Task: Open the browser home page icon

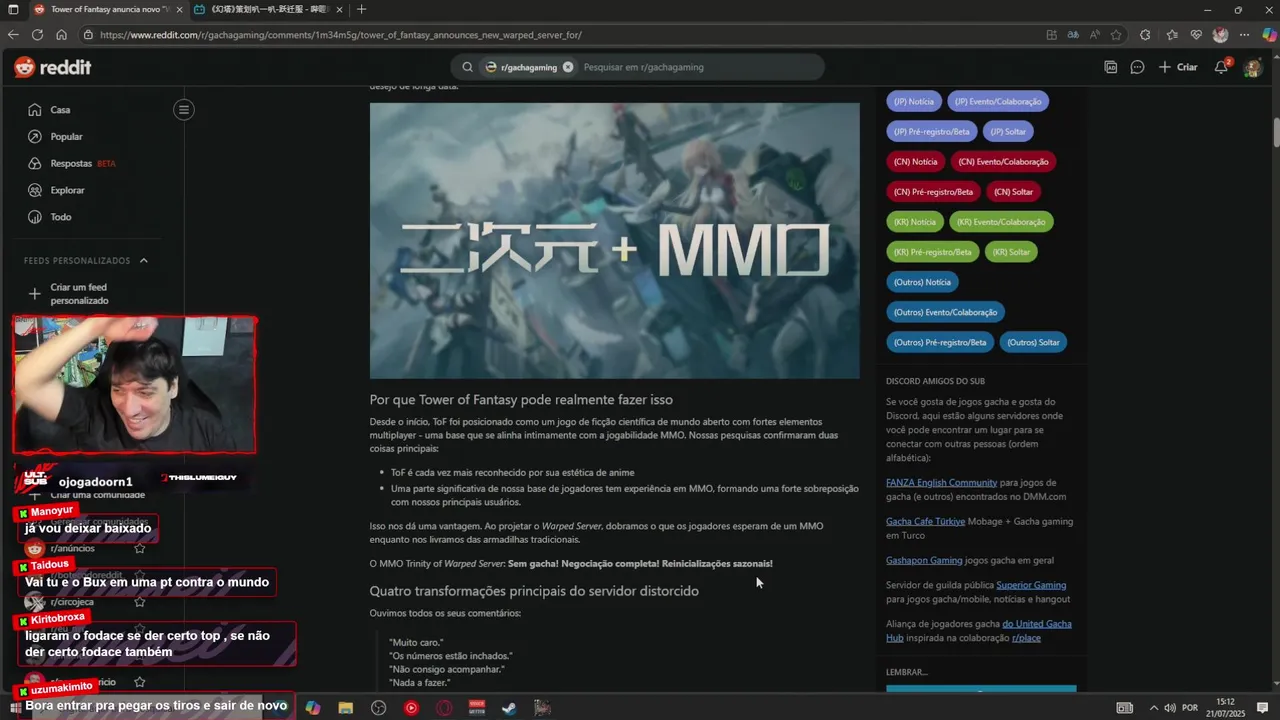Action: point(61,34)
